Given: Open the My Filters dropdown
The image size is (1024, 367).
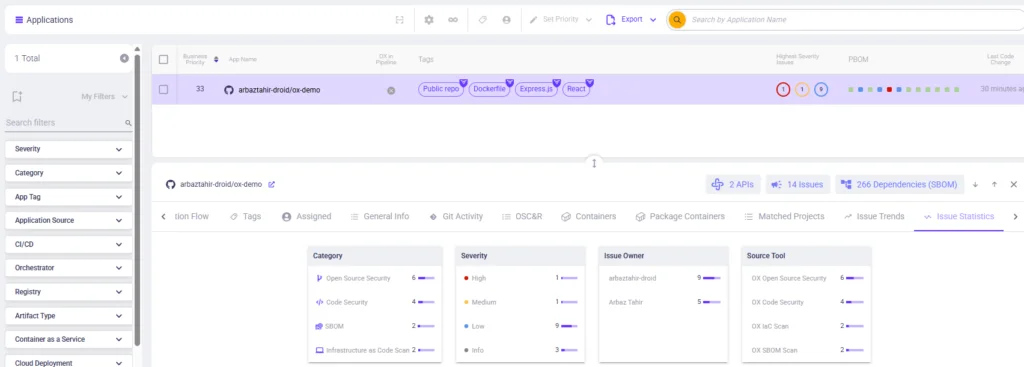Looking at the screenshot, I should tap(104, 97).
